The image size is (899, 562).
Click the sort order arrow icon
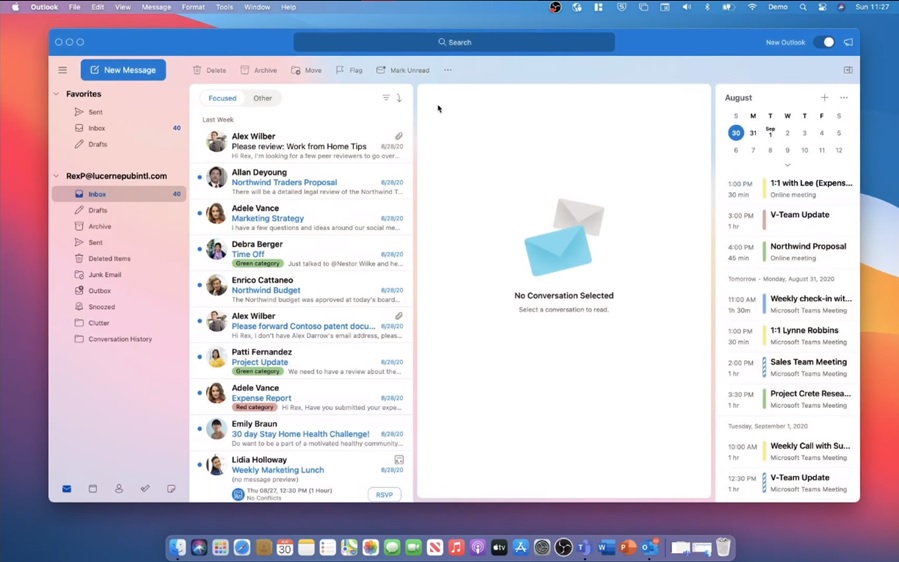pyautogui.click(x=399, y=97)
